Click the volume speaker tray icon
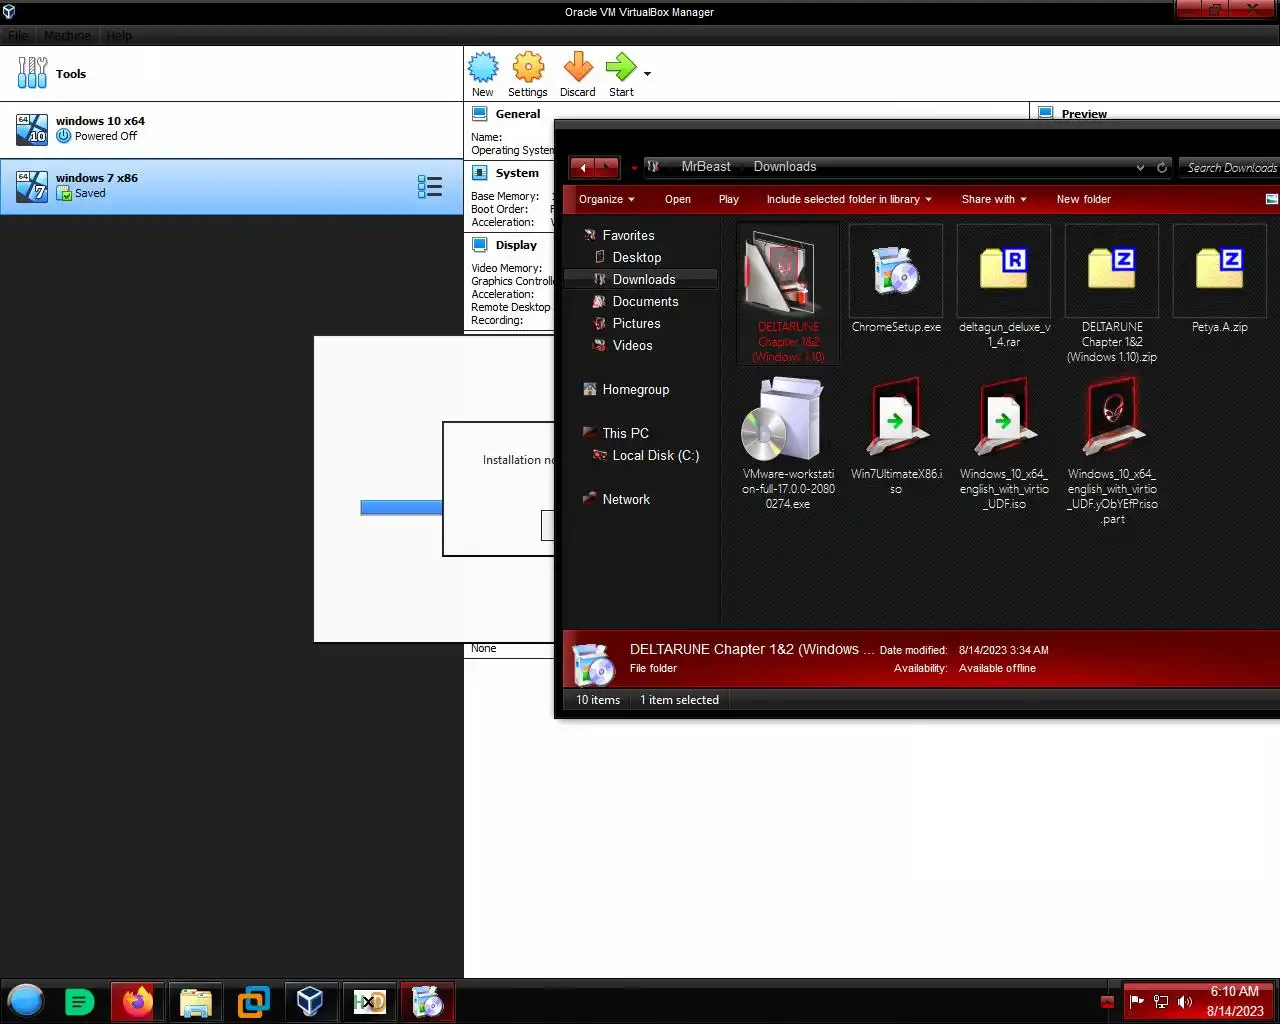1280x1024 pixels. click(1185, 1001)
